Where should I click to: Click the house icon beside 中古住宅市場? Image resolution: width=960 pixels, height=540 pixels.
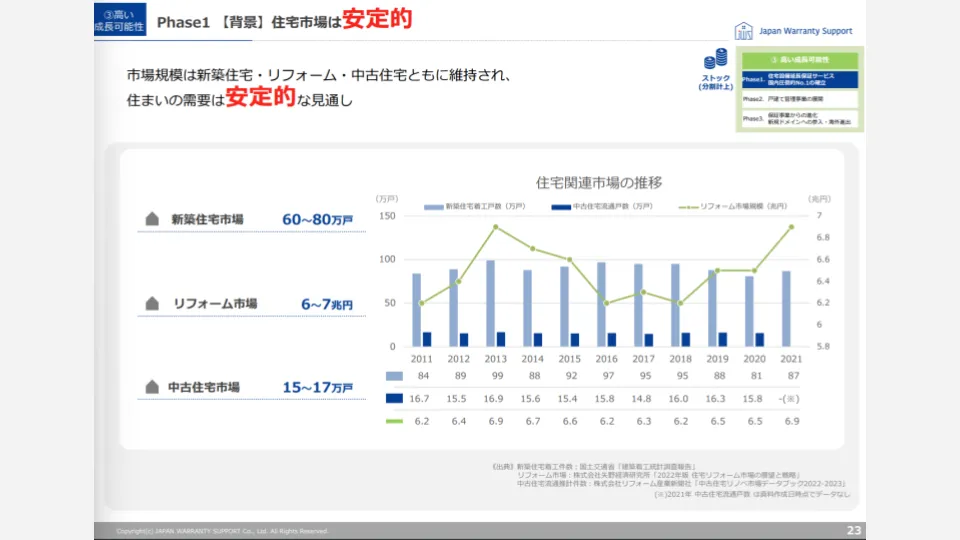pyautogui.click(x=152, y=386)
